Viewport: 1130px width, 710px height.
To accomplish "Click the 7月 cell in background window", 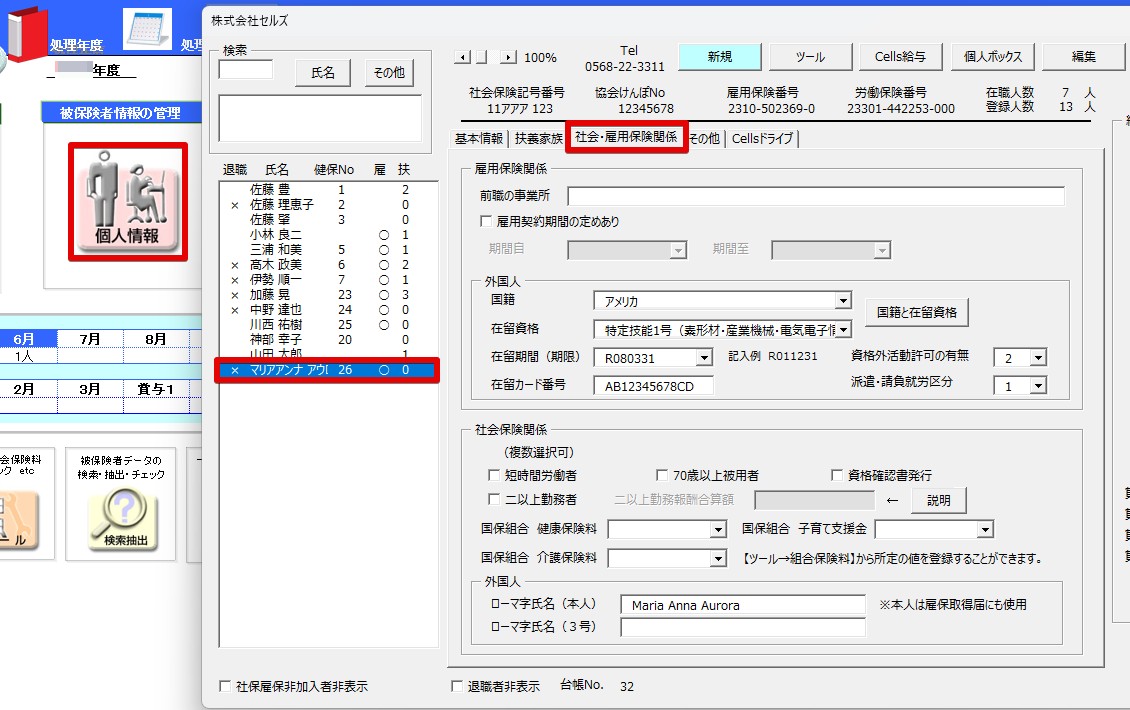I will 90,339.
